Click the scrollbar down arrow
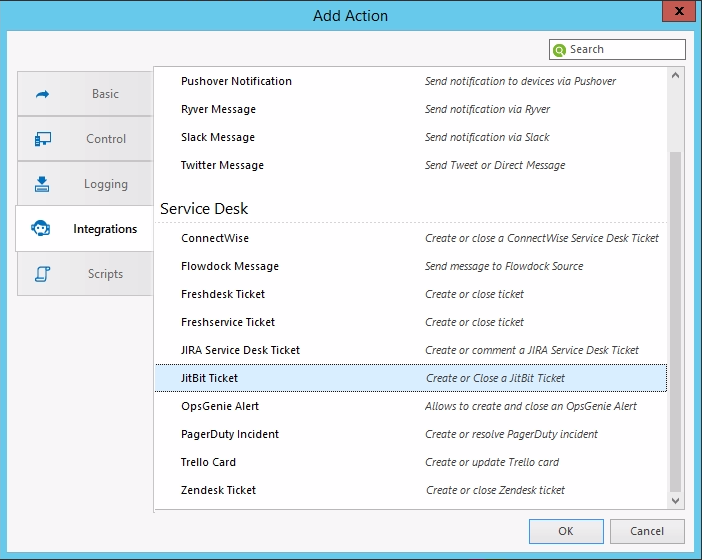The image size is (702, 560). pos(676,500)
